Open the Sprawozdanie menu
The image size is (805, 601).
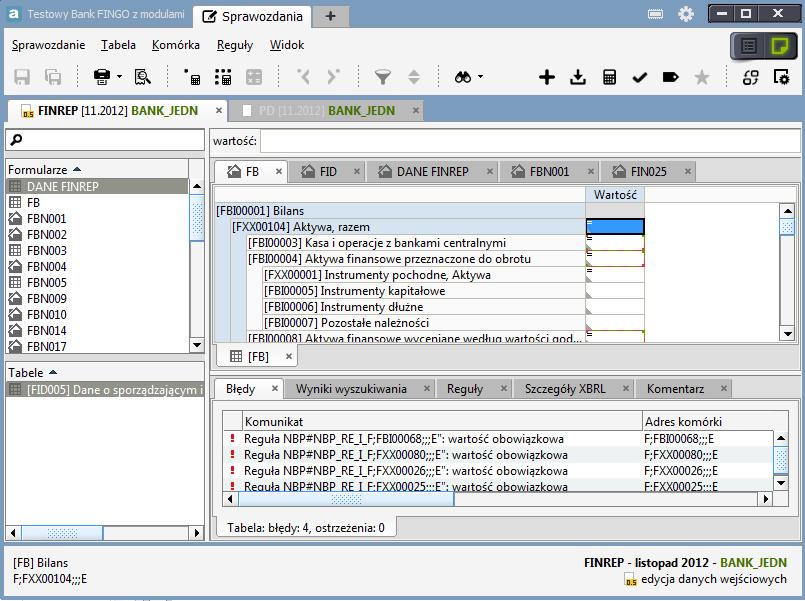click(48, 45)
